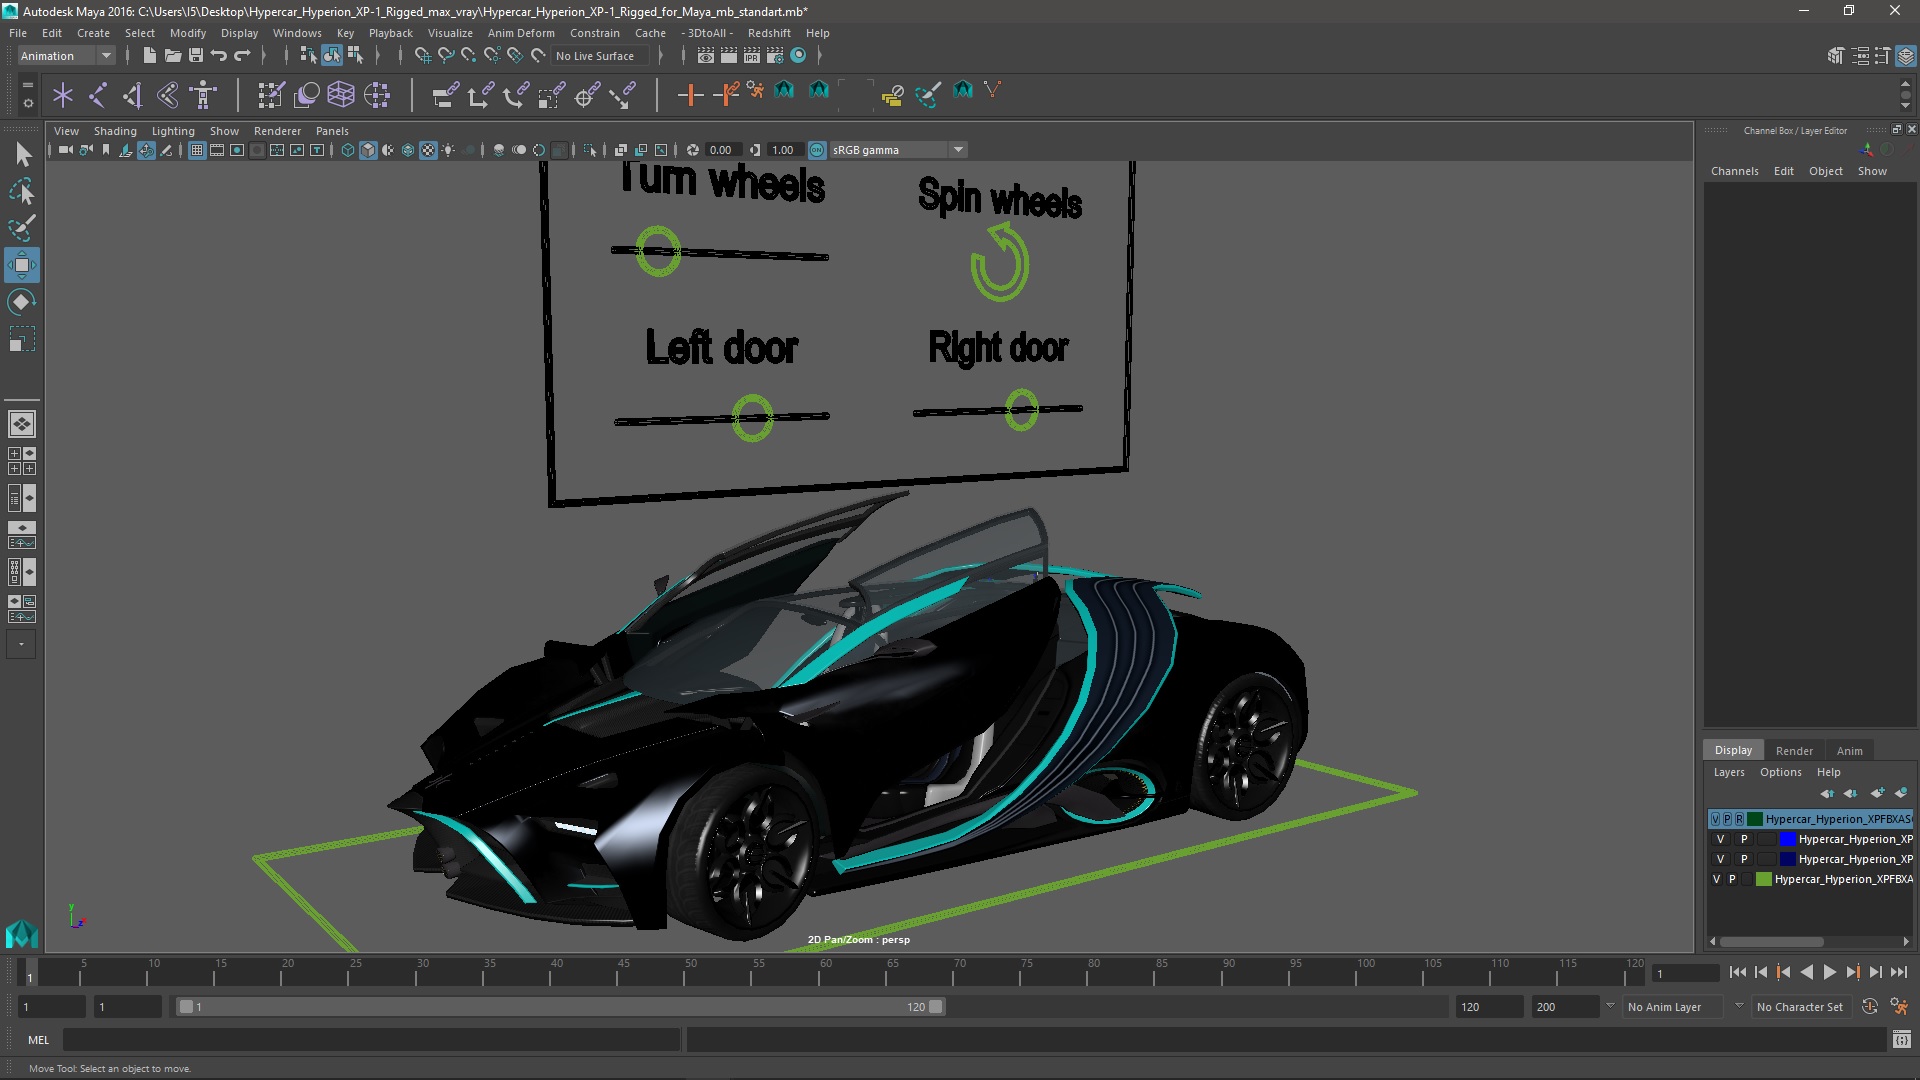This screenshot has height=1080, width=1920.
Task: Open the viewport Shading menu
Action: point(115,131)
